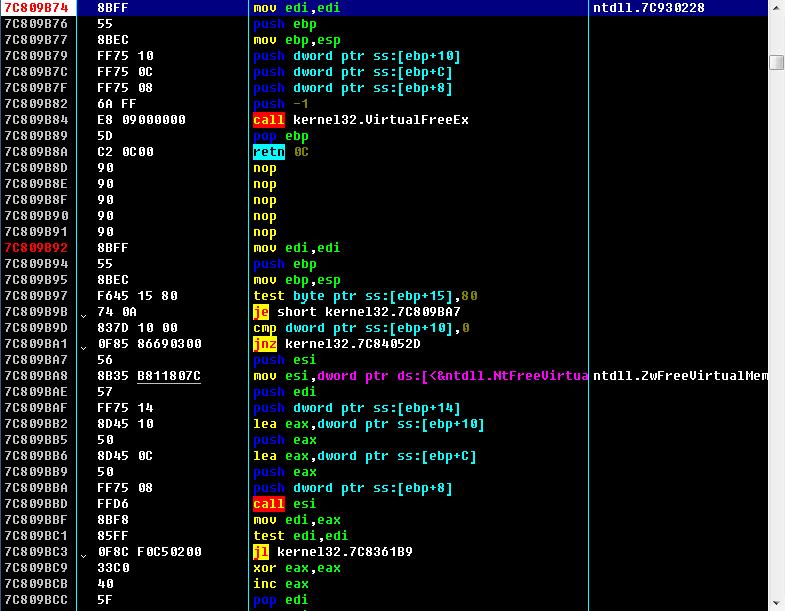Click the nop instruction at 7C809B90
This screenshot has width=785, height=611.
tap(264, 216)
